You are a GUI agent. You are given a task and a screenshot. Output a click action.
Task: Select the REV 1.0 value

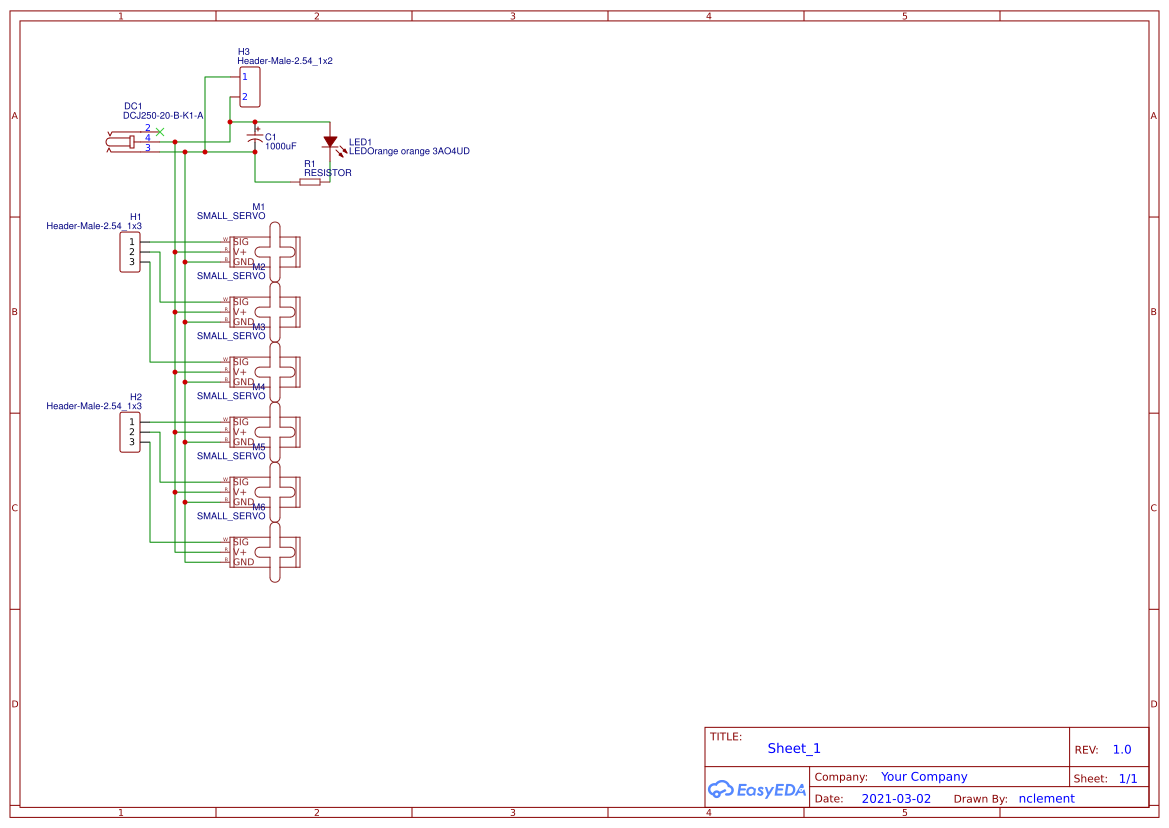click(1121, 749)
